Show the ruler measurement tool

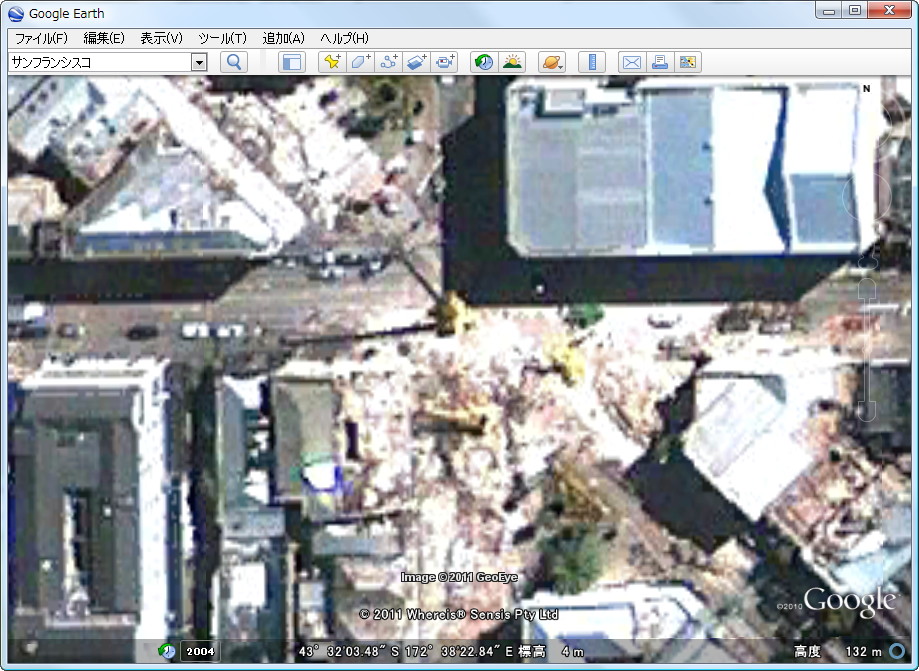[x=592, y=62]
